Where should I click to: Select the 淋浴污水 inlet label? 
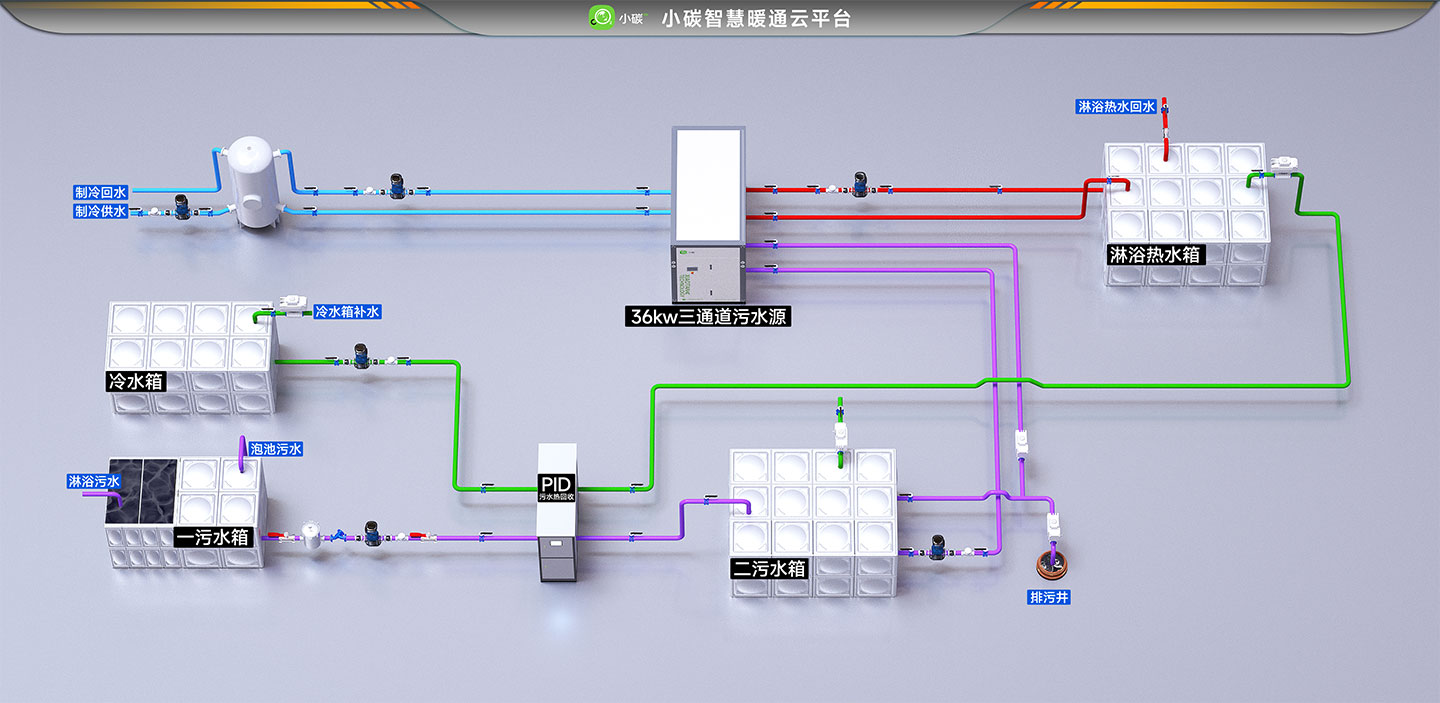click(94, 482)
